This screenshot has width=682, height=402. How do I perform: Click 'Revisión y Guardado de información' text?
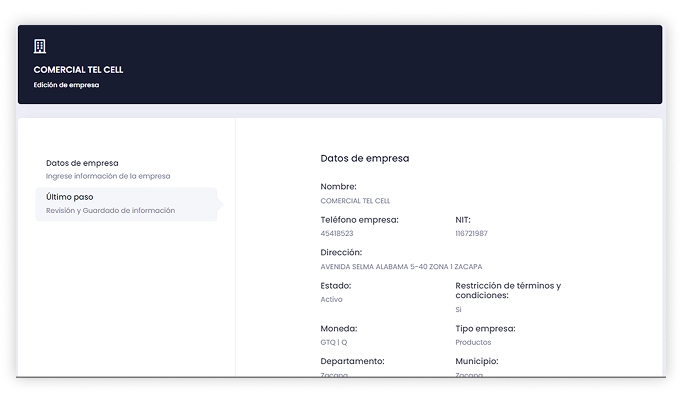pos(110,211)
